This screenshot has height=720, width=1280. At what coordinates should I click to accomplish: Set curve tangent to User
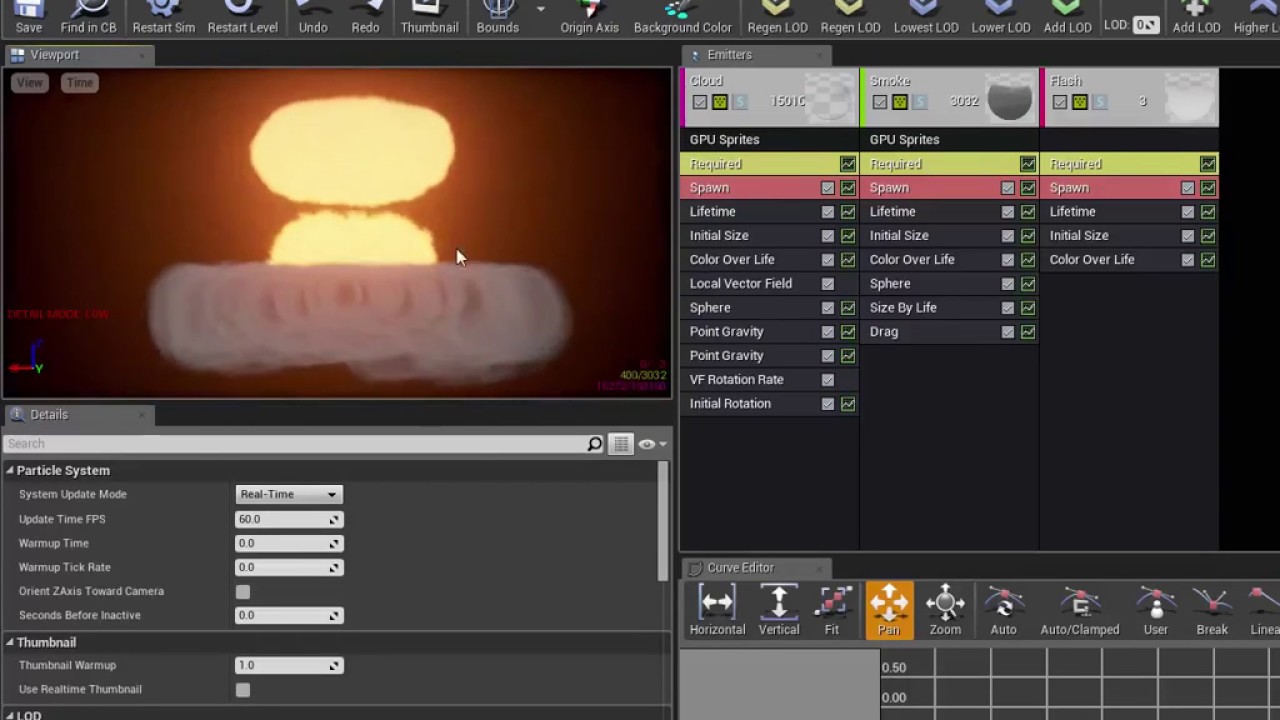[x=1156, y=610]
